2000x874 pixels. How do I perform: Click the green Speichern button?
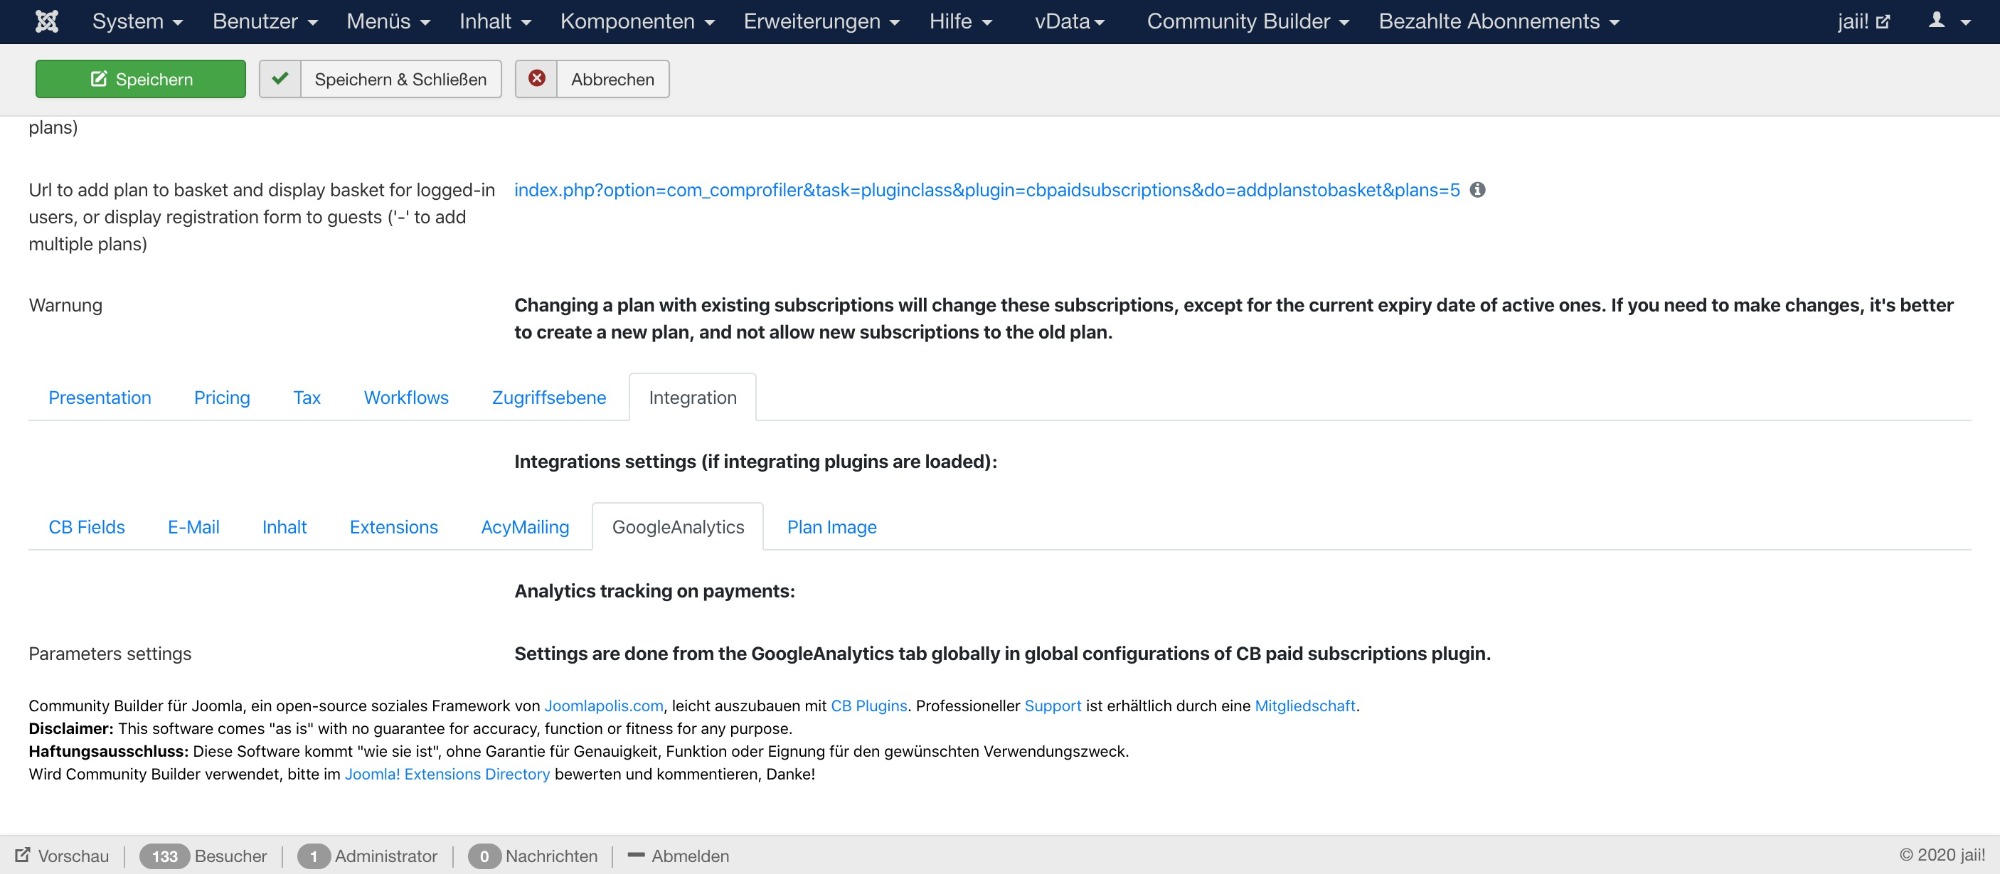click(140, 79)
